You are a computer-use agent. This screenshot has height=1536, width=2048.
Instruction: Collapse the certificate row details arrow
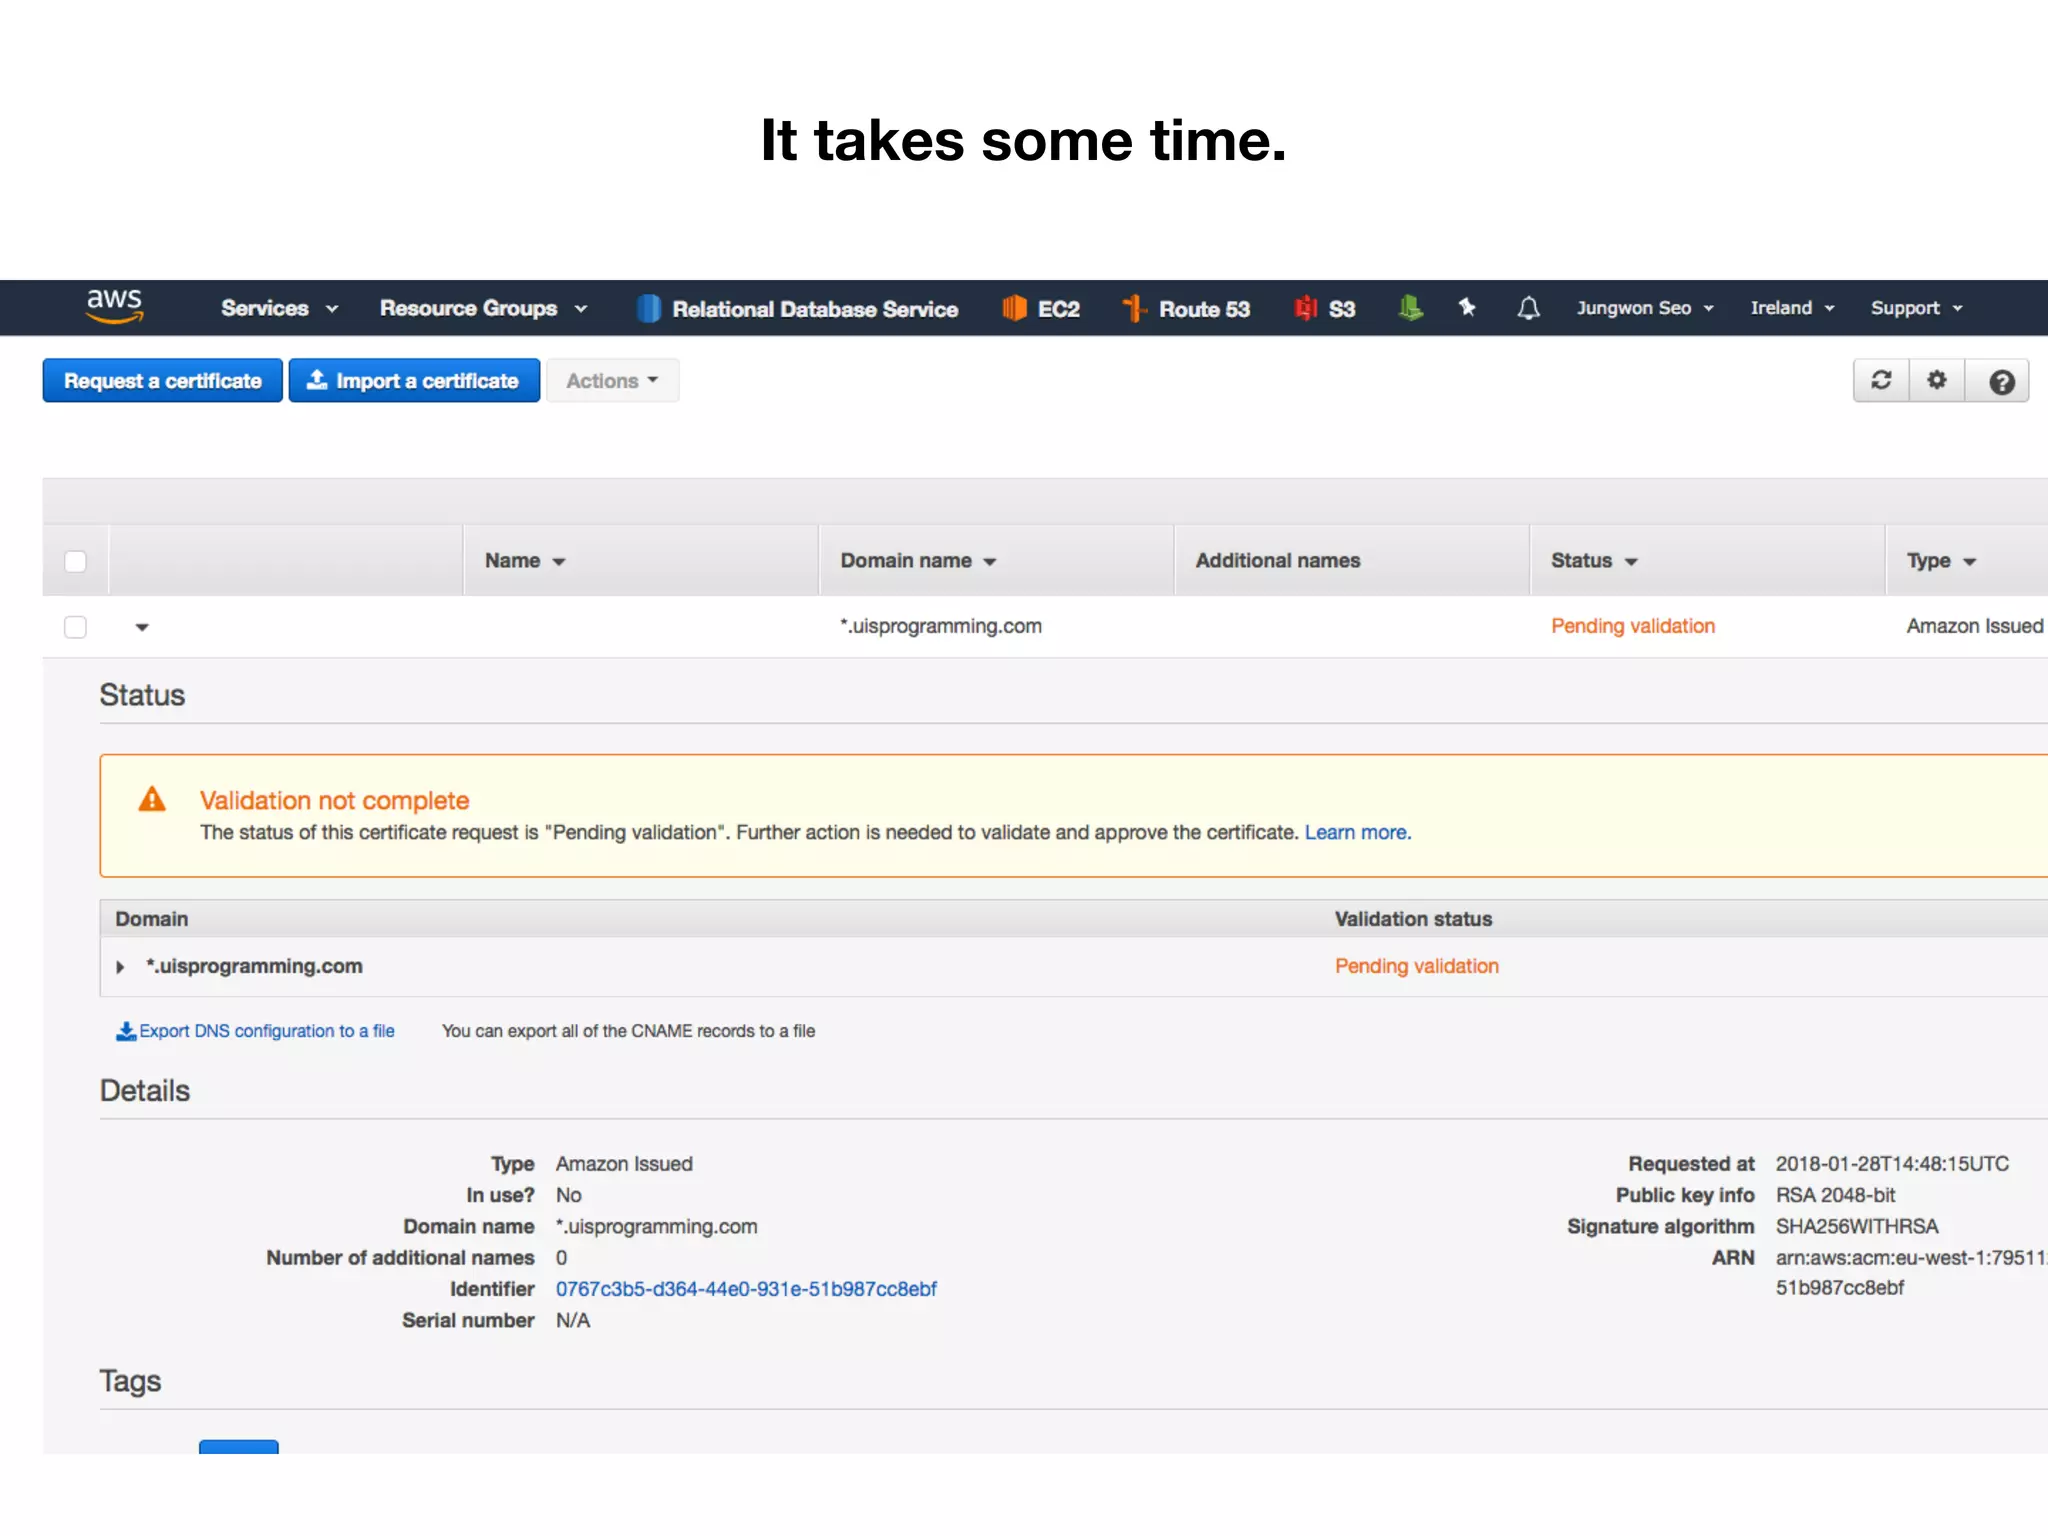click(x=142, y=627)
